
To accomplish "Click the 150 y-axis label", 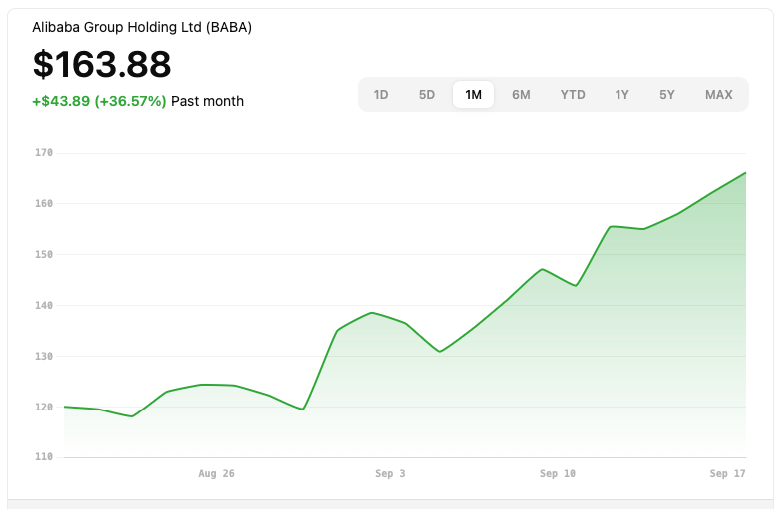I will tap(44, 254).
